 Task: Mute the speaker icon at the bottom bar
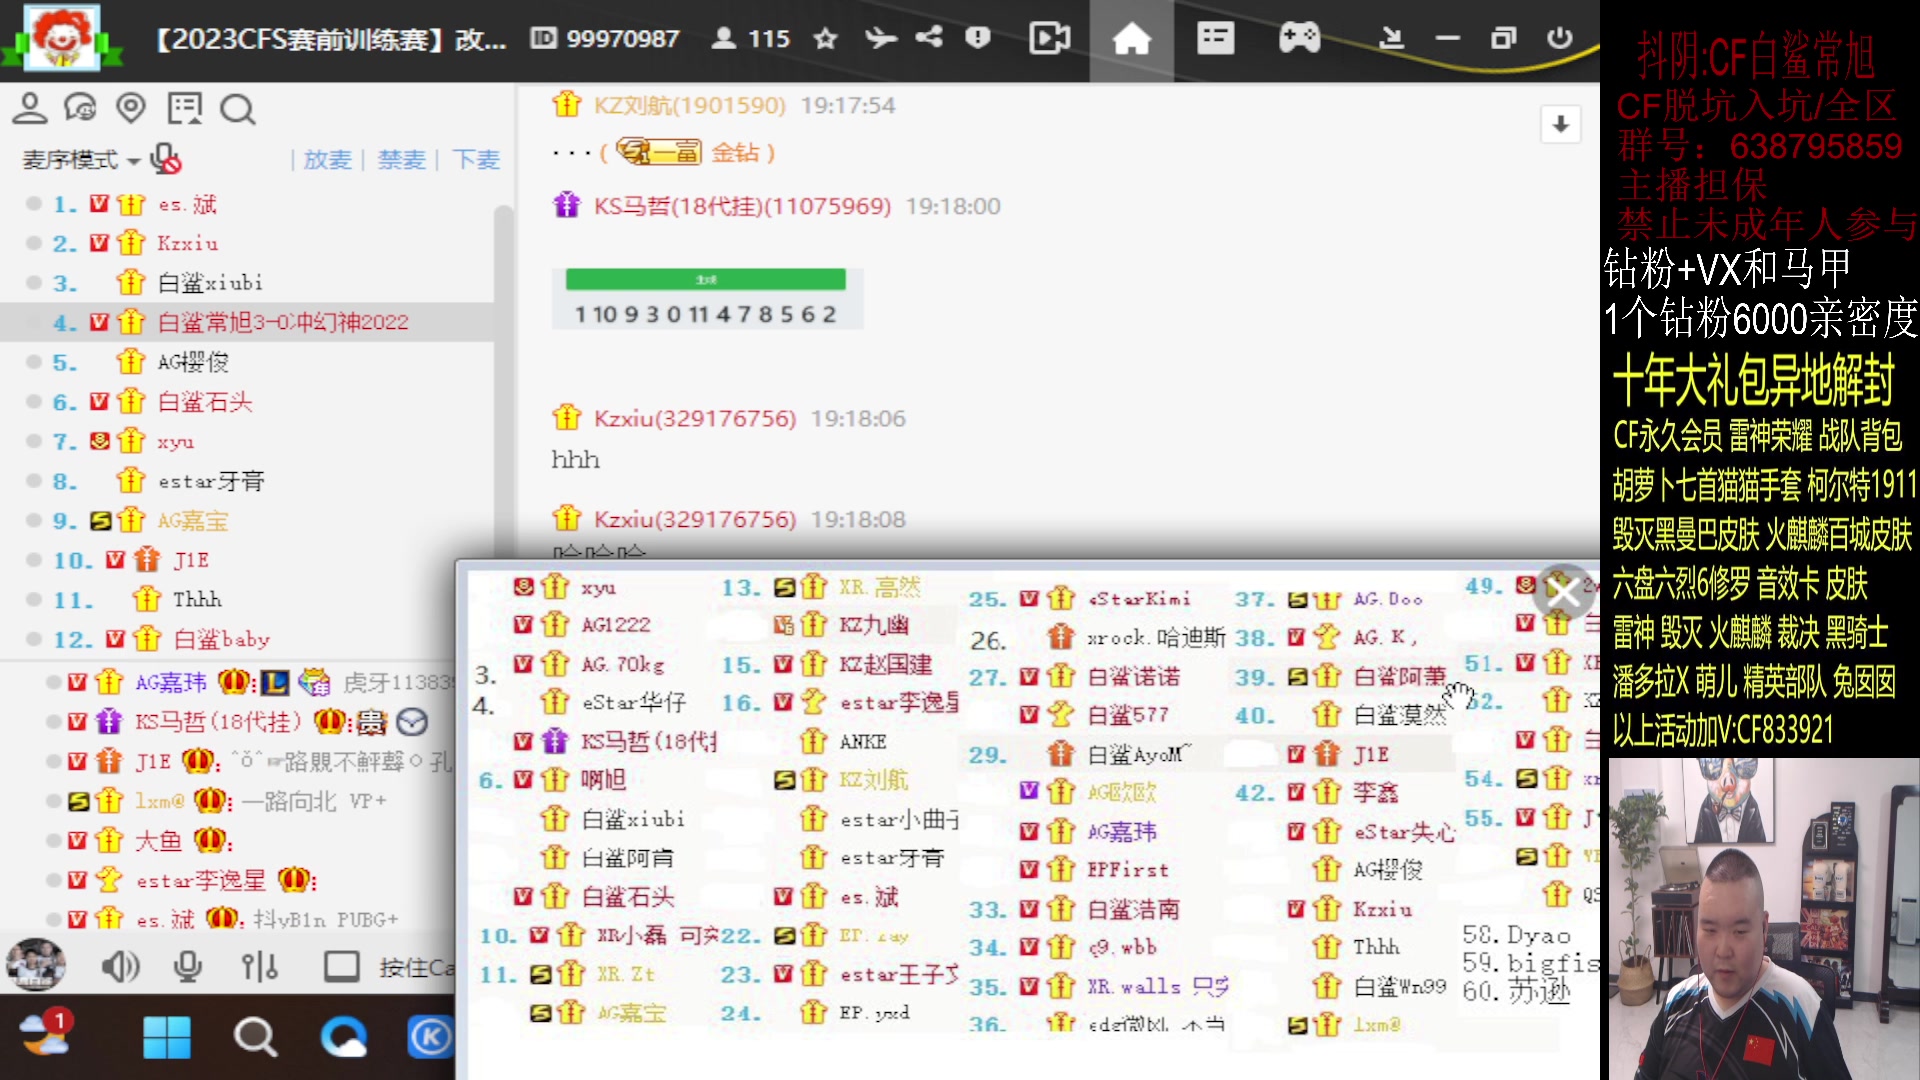(120, 966)
